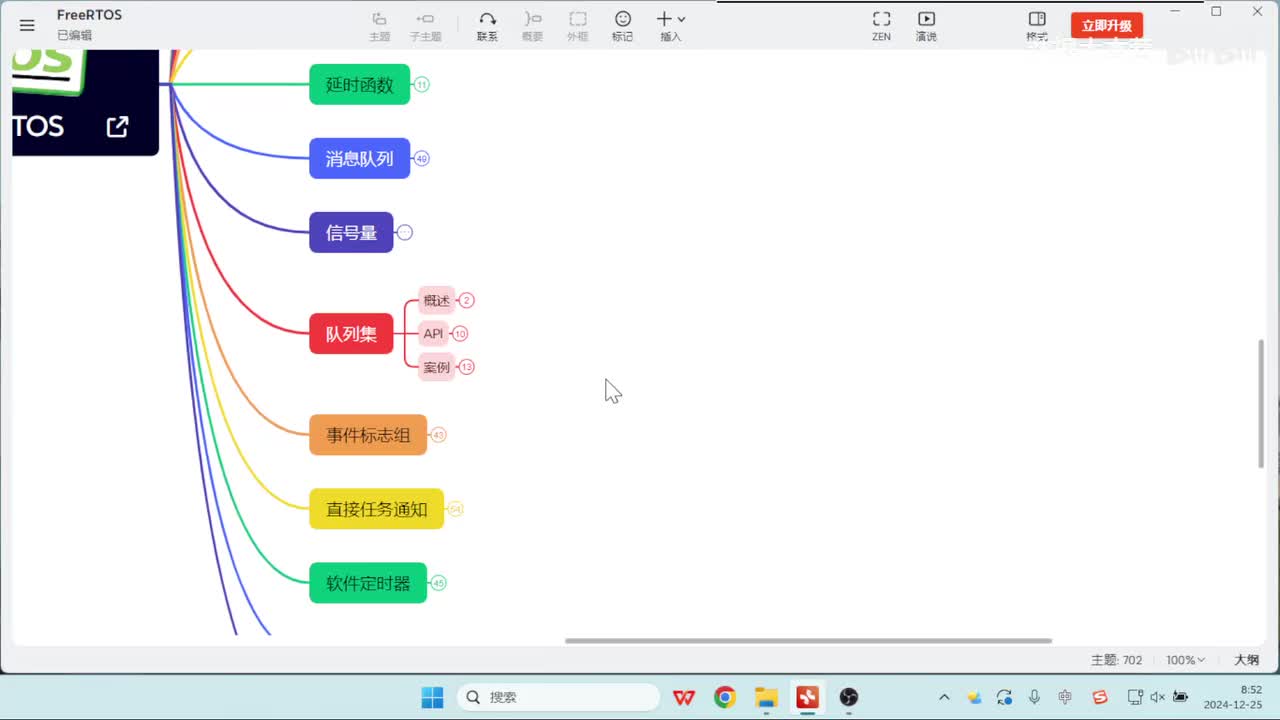This screenshot has width=1280, height=720.
Task: Expand the 直接任务通知 branch count badge
Action: (456, 509)
